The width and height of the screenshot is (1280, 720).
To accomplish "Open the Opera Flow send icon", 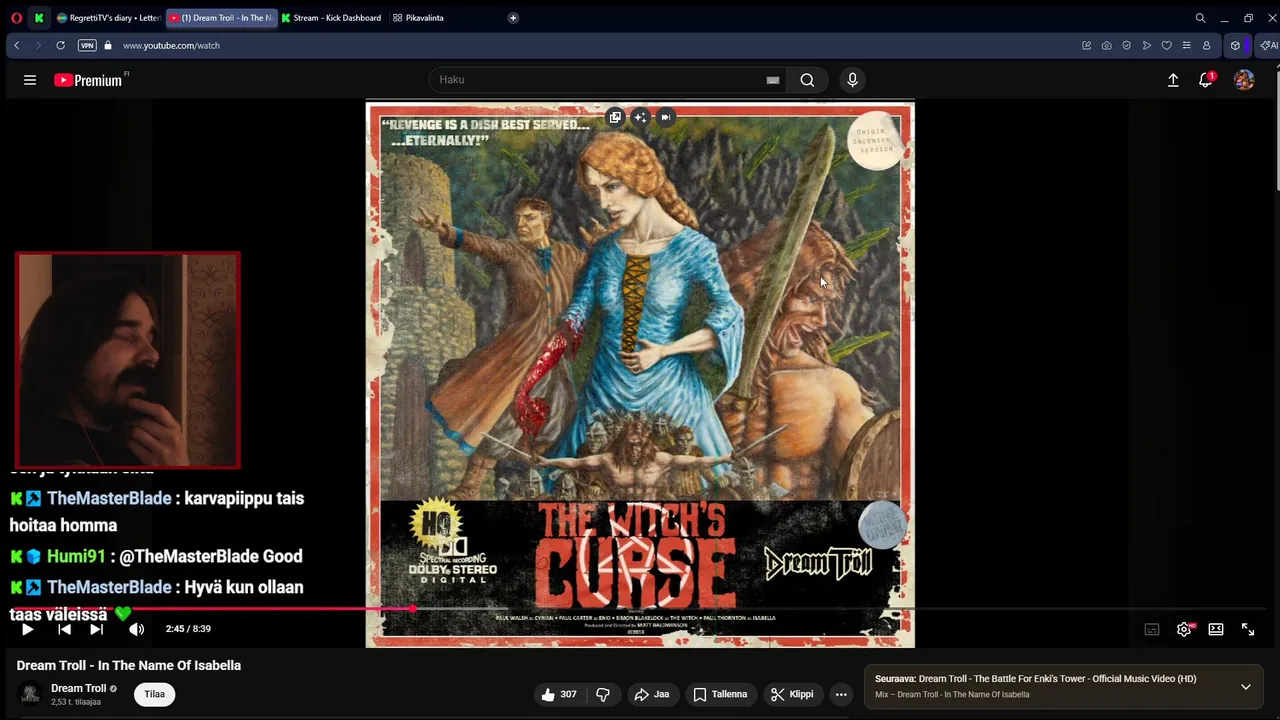I will tap(1146, 45).
